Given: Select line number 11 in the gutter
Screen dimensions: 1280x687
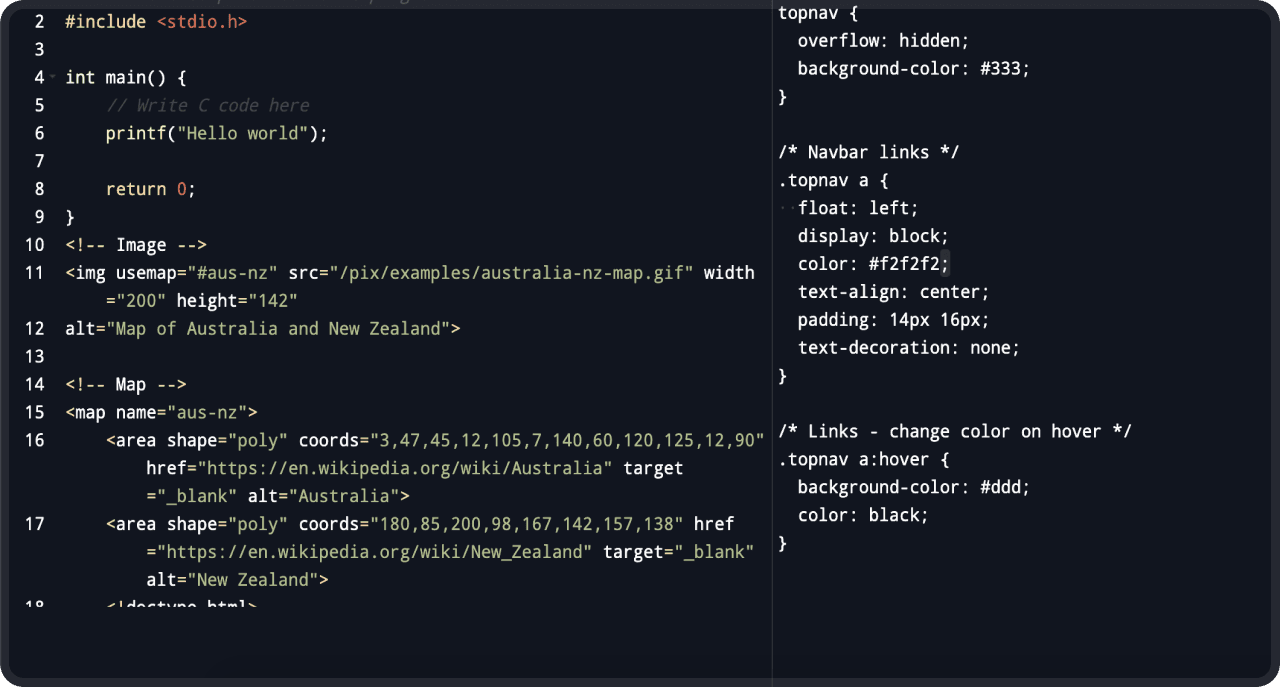Looking at the screenshot, I should coord(35,273).
